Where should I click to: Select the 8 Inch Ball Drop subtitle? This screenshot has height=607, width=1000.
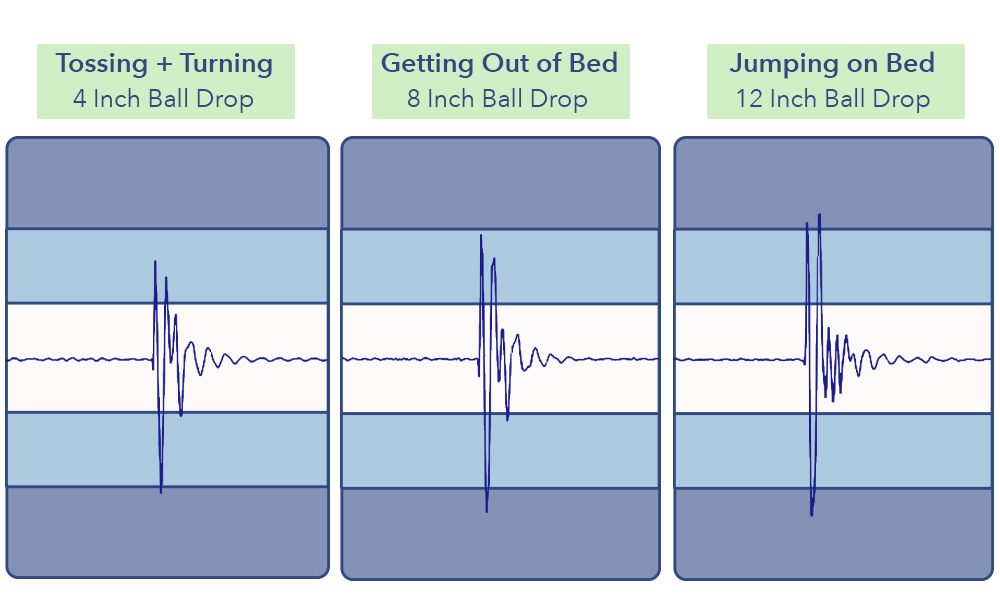click(497, 99)
